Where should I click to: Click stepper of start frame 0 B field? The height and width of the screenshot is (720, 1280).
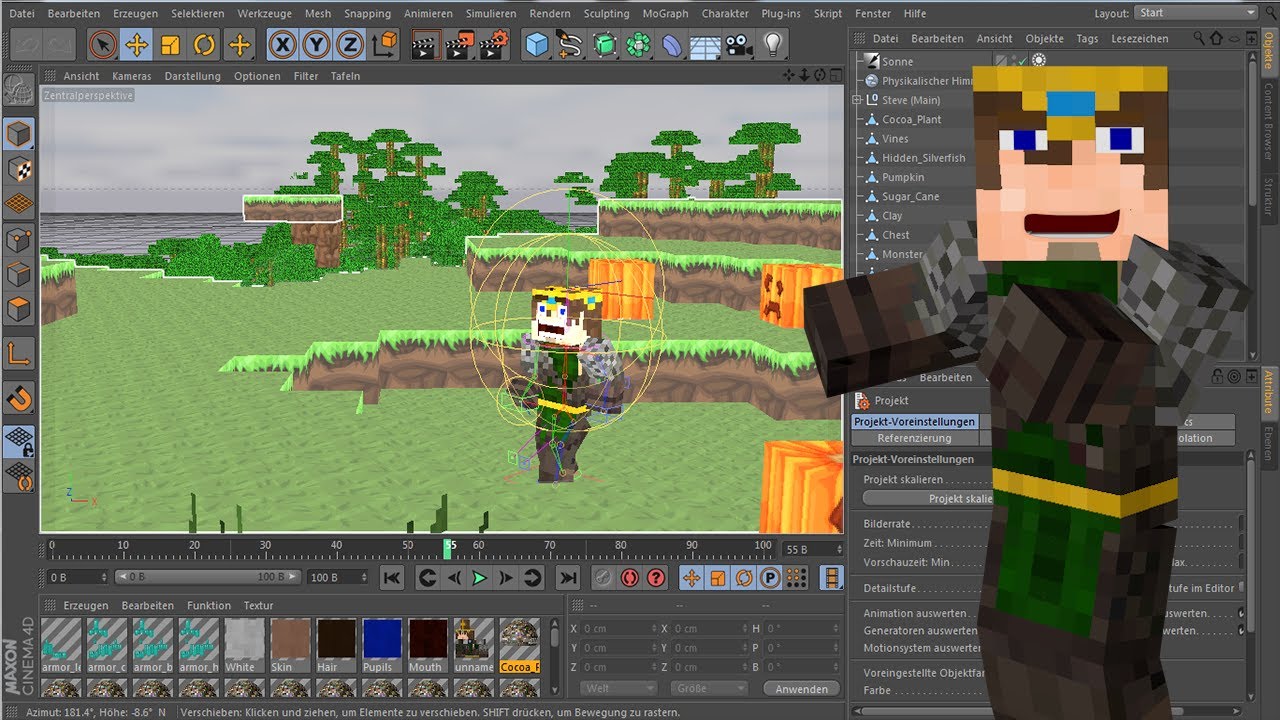pos(104,577)
